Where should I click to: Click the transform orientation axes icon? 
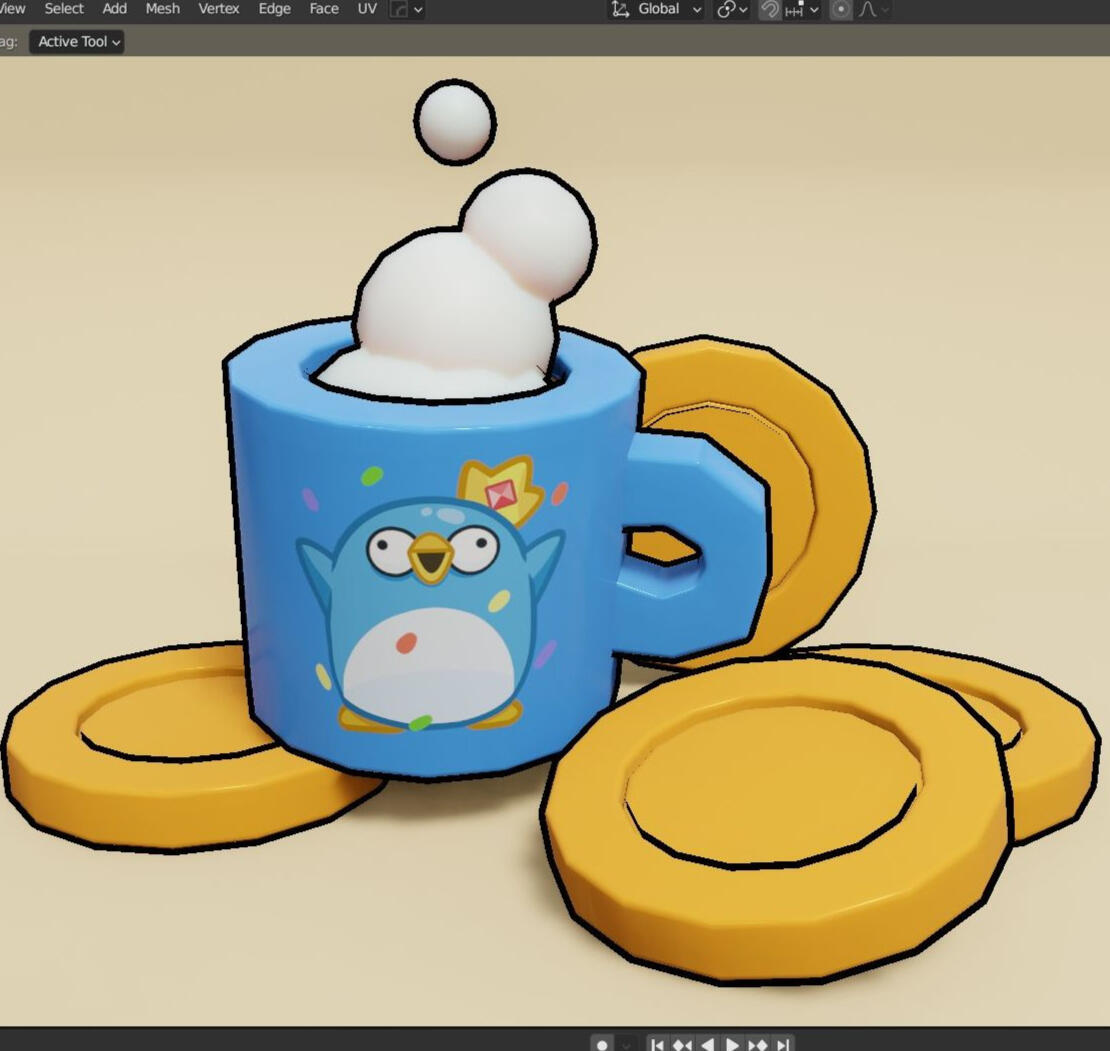click(621, 9)
